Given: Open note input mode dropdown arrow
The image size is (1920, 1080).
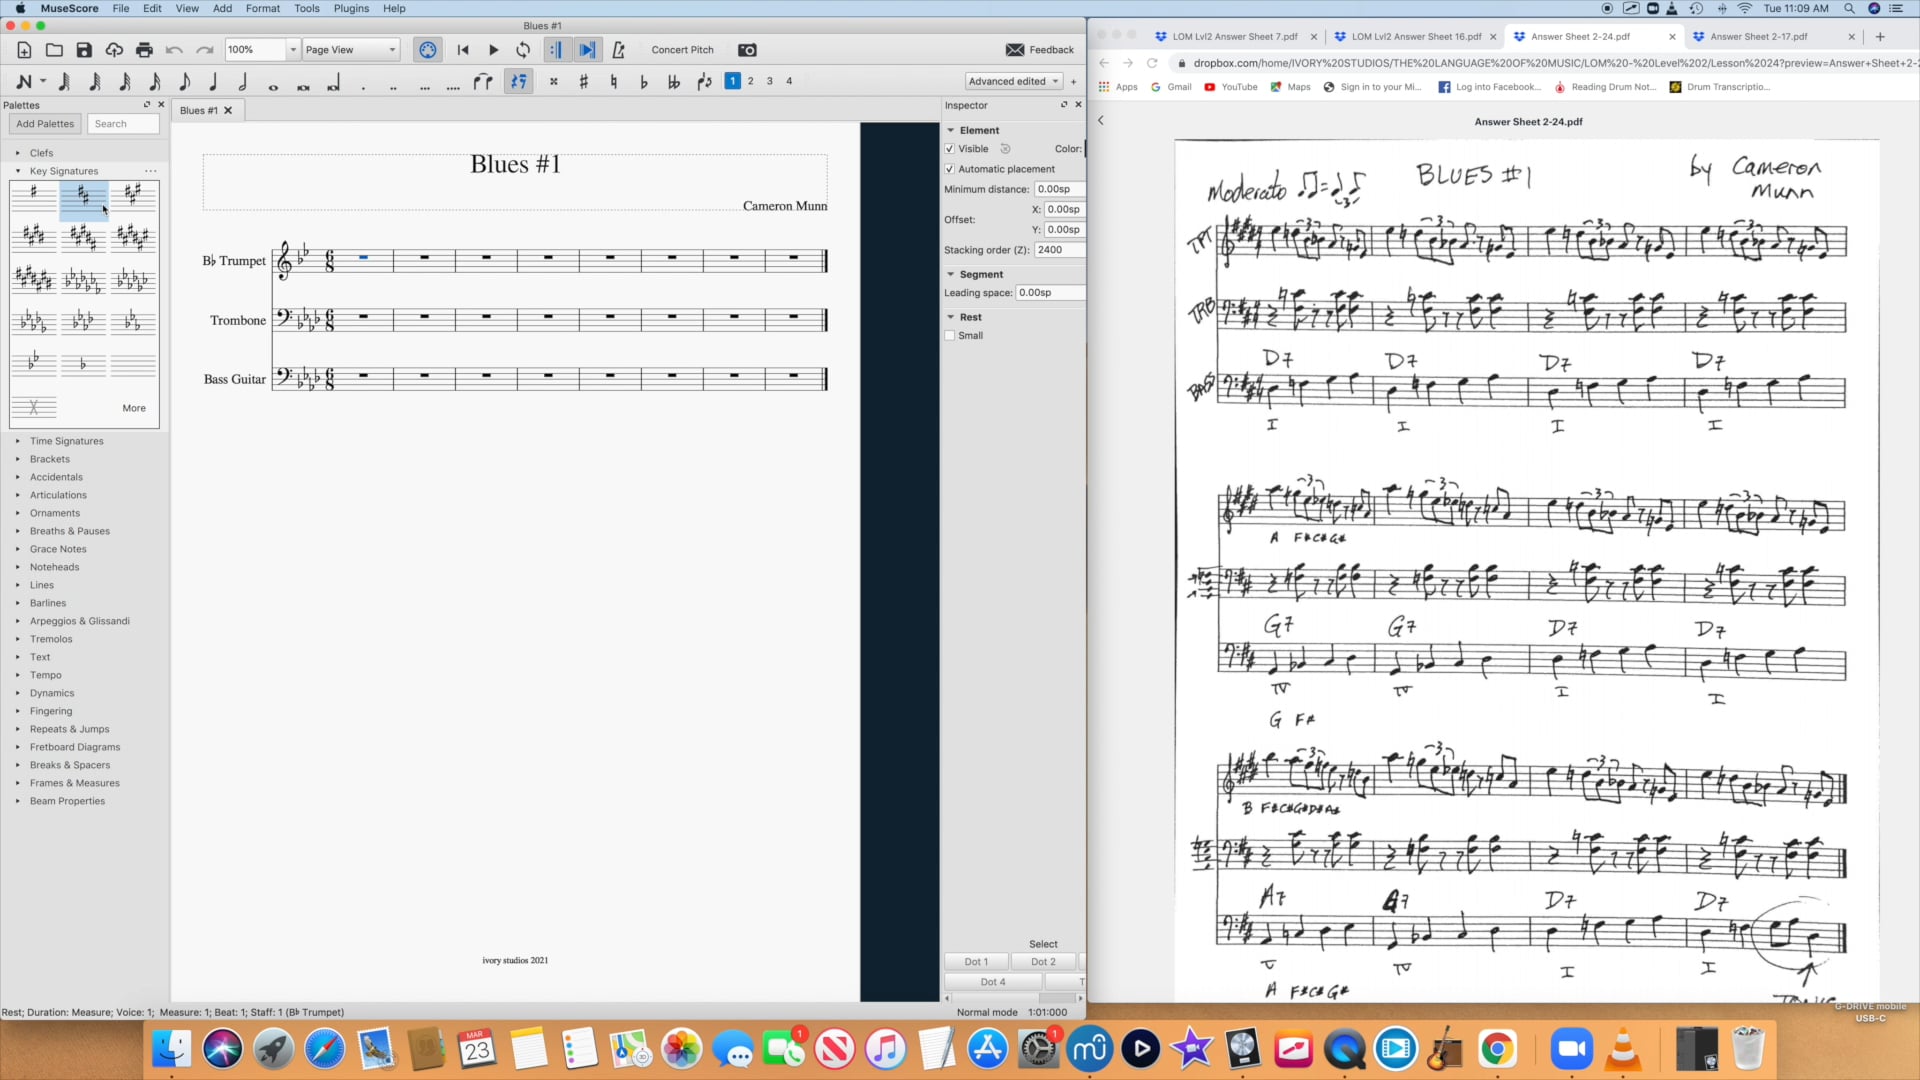Looking at the screenshot, I should (x=43, y=82).
